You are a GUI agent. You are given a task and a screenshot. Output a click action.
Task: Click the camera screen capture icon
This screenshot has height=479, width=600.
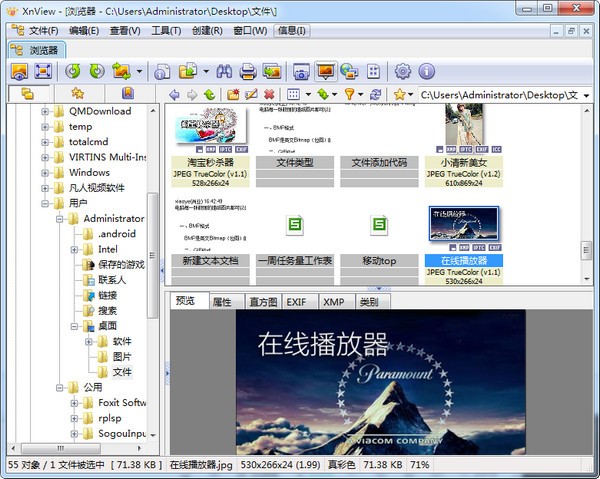pyautogui.click(x=300, y=71)
